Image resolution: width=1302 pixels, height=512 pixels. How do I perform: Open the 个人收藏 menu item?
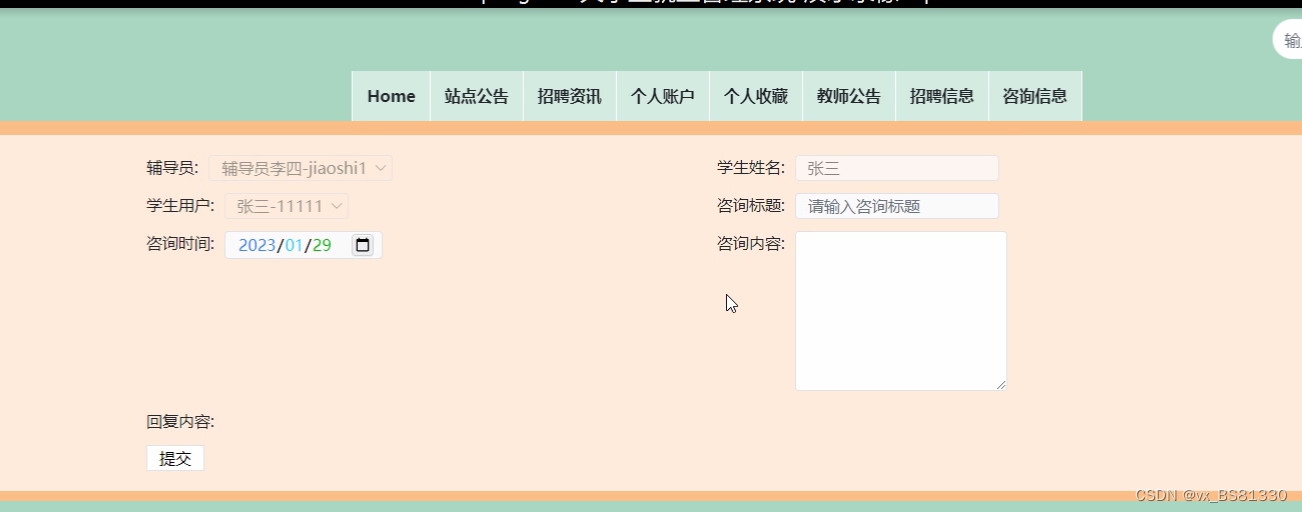point(756,96)
